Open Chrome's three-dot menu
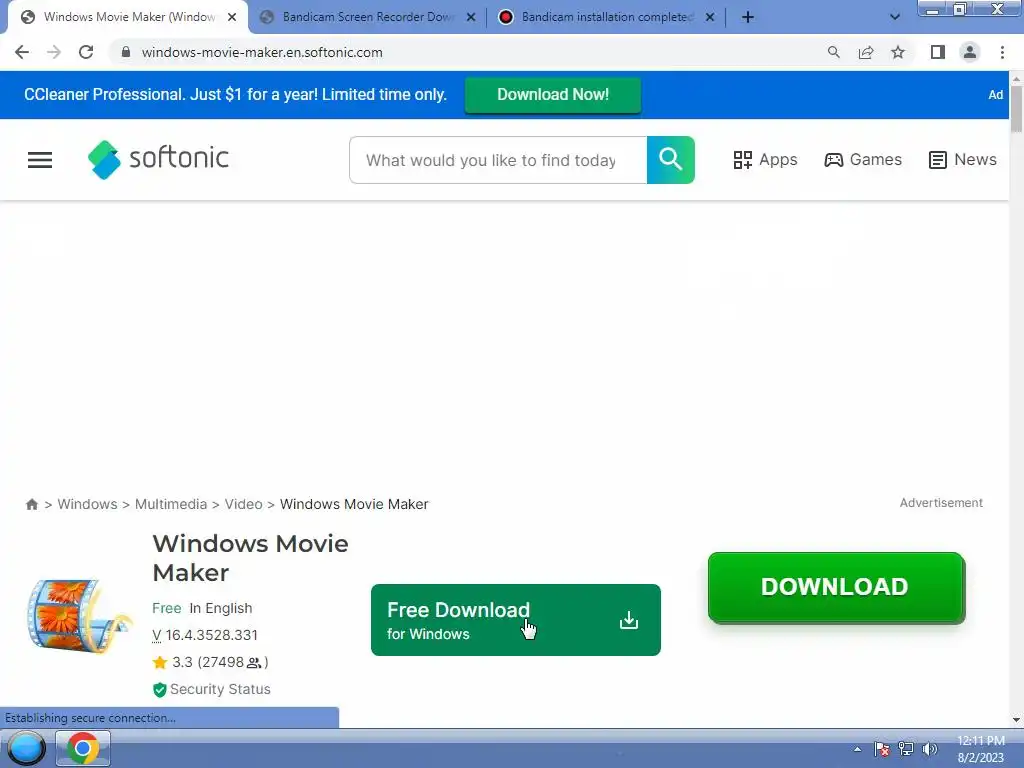The image size is (1024, 768). (x=1002, y=52)
